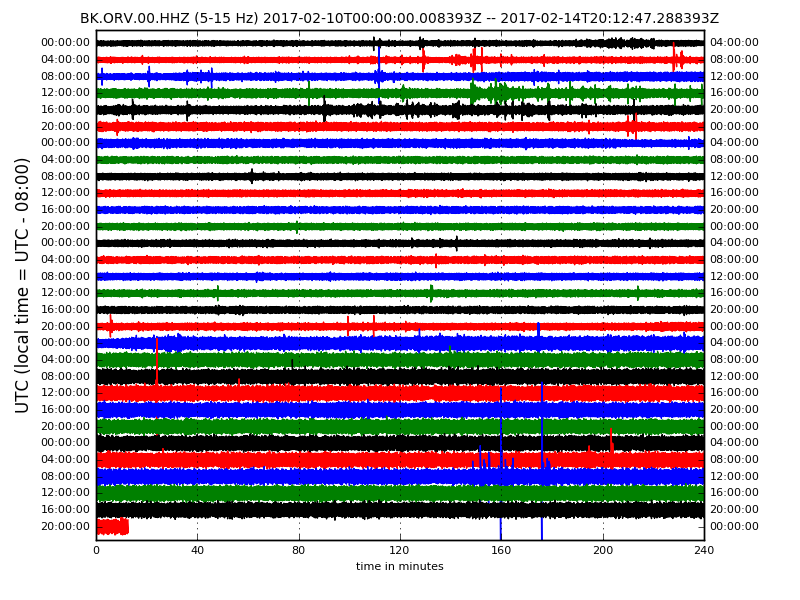Click the x-axis tick label 160
Screen dimensions: 800x600
click(x=501, y=550)
